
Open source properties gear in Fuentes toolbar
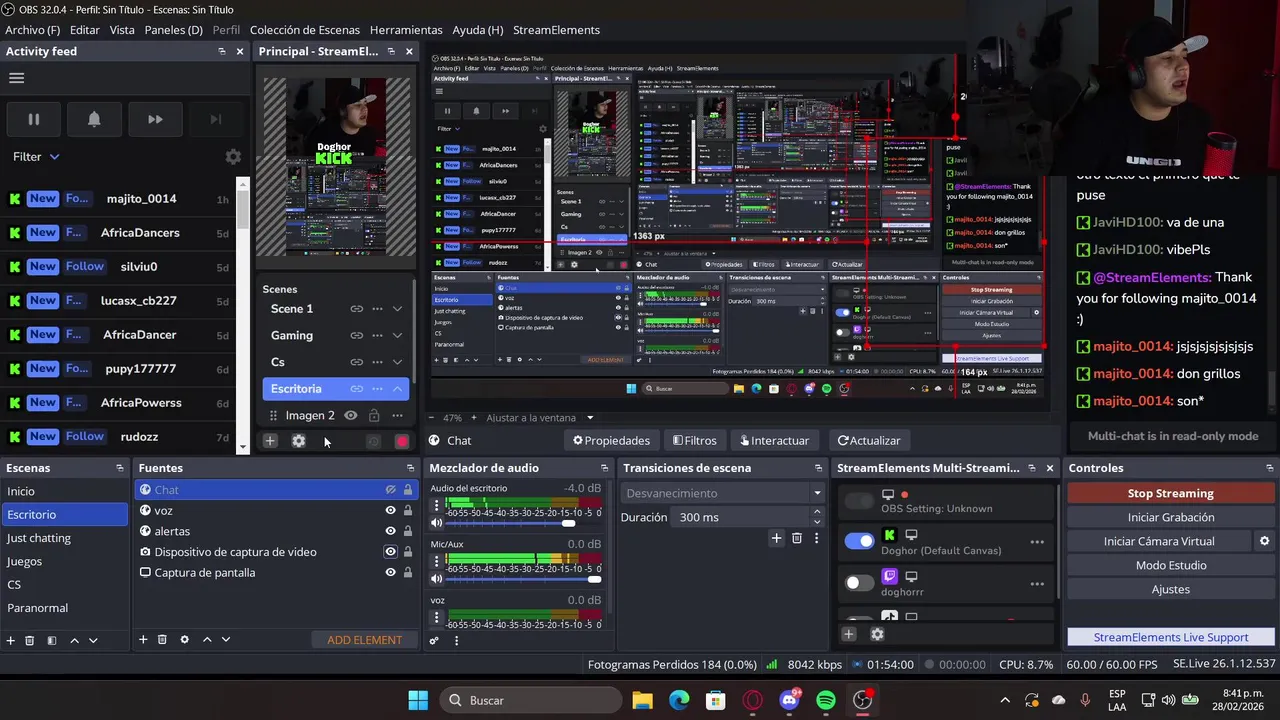tap(184, 640)
